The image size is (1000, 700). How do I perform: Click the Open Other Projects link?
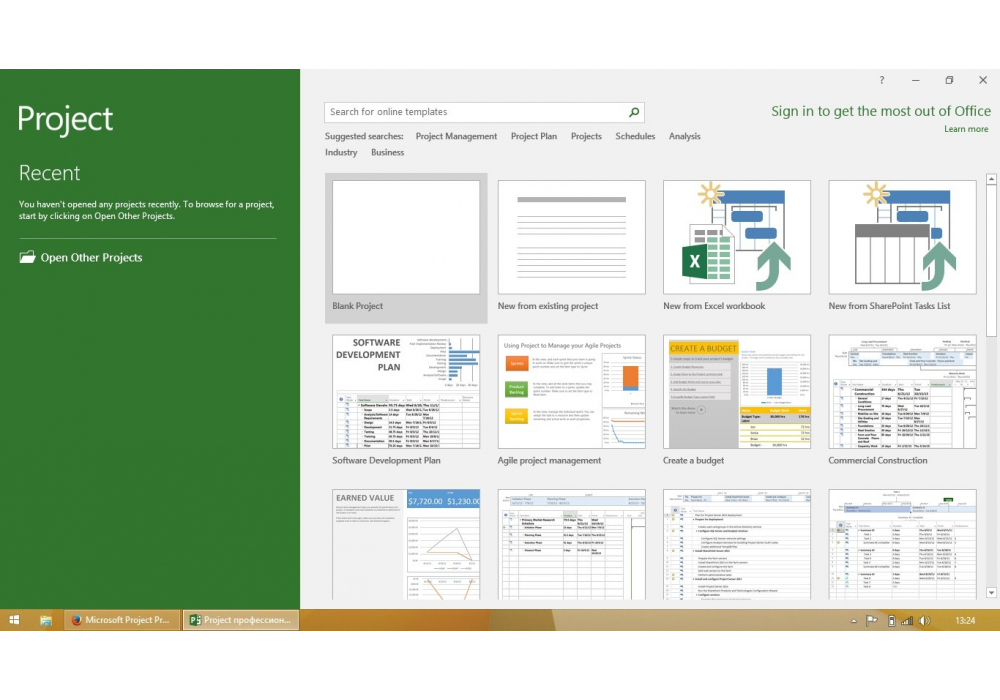(x=91, y=258)
